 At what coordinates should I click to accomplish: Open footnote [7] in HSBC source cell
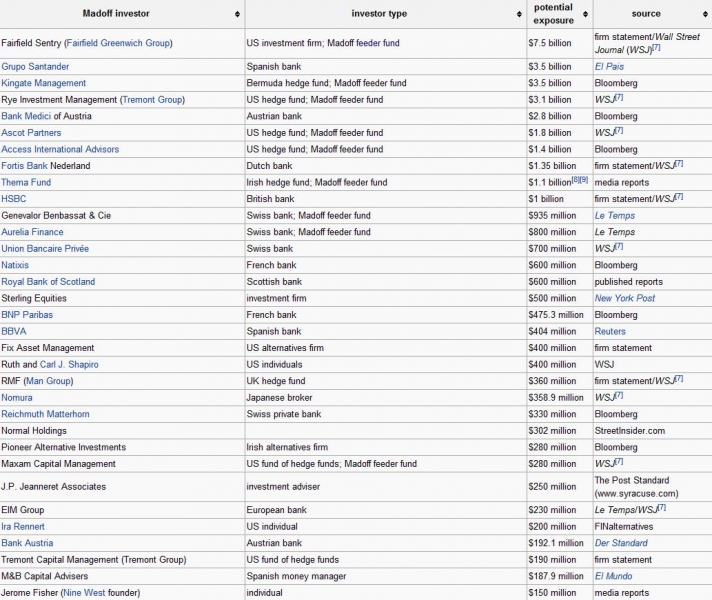[x=679, y=196]
